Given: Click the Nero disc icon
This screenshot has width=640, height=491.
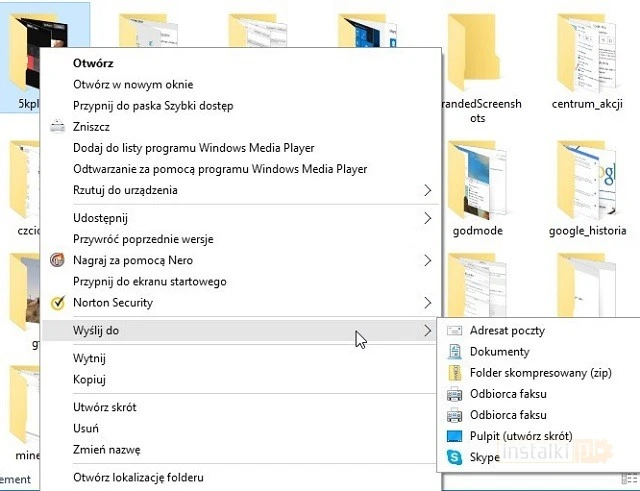Looking at the screenshot, I should (x=58, y=261).
